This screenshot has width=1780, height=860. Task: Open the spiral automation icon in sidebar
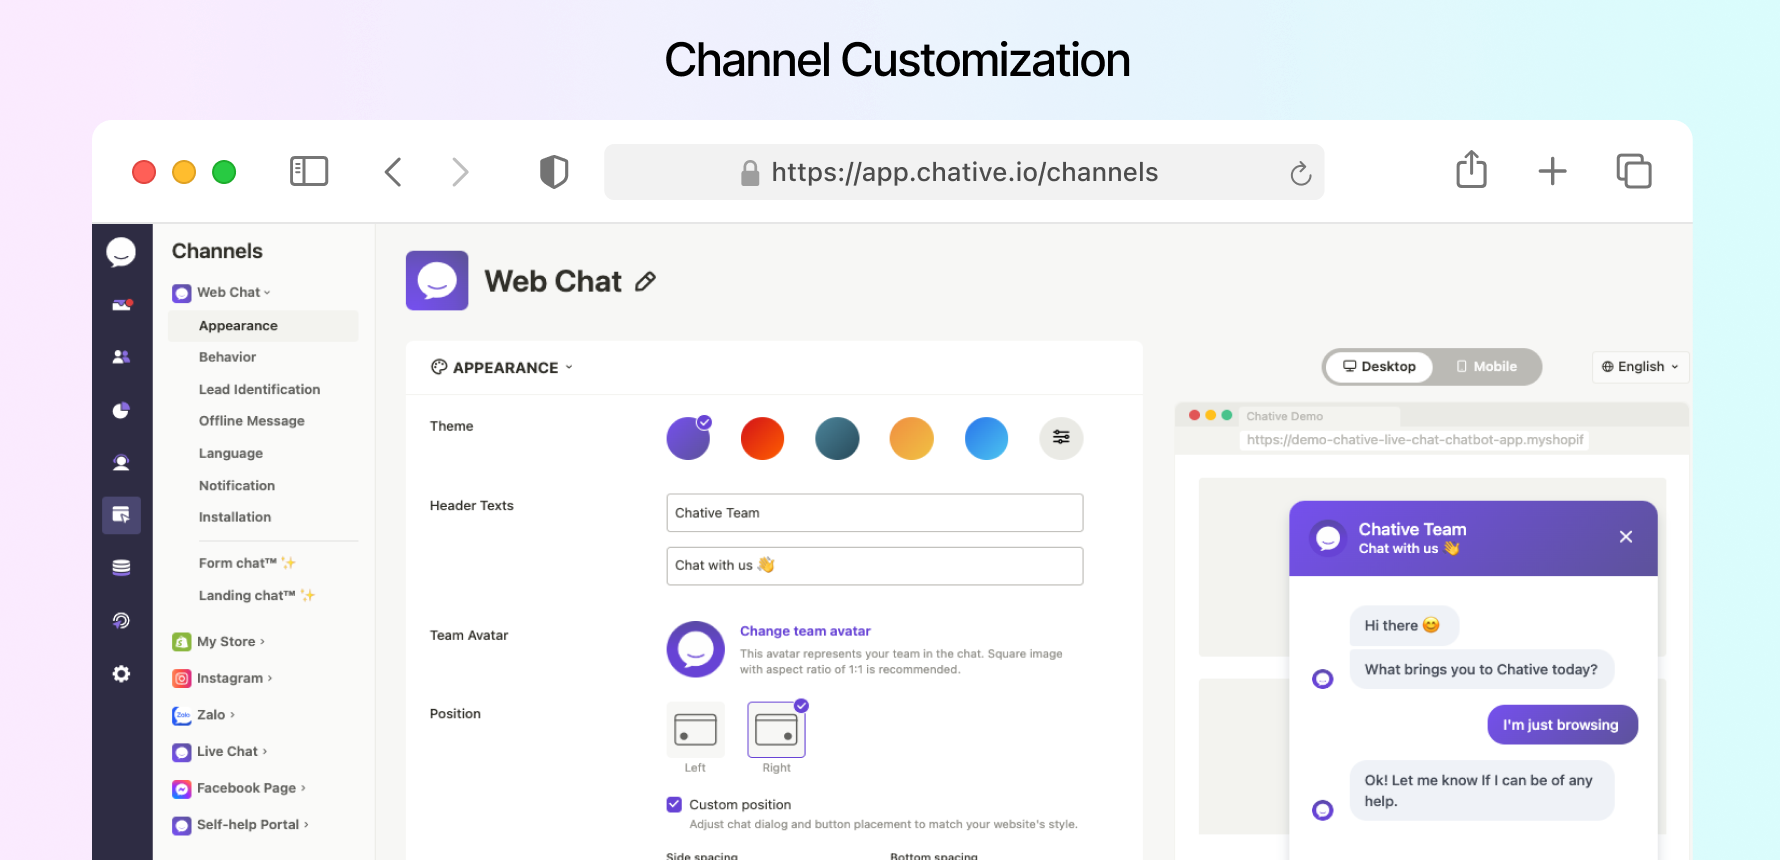point(121,620)
